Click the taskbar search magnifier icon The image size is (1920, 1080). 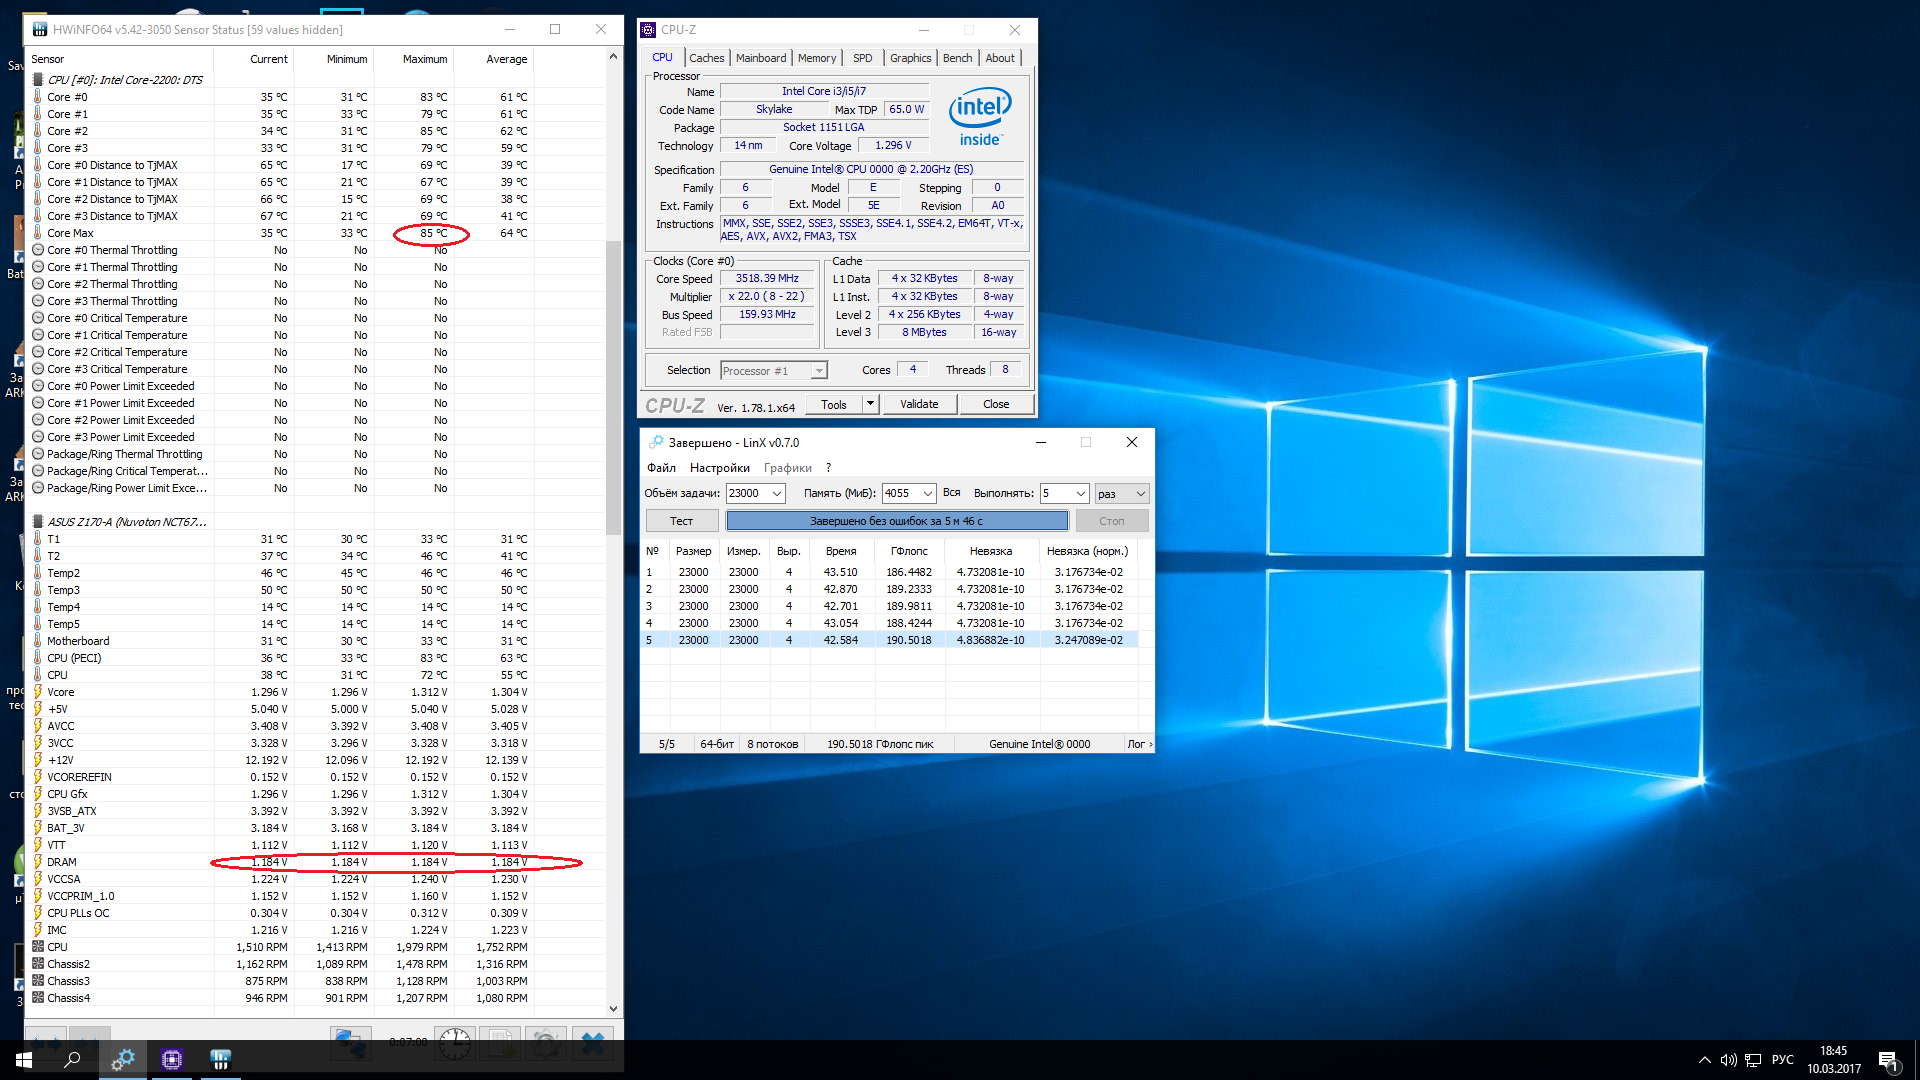tap(72, 1059)
